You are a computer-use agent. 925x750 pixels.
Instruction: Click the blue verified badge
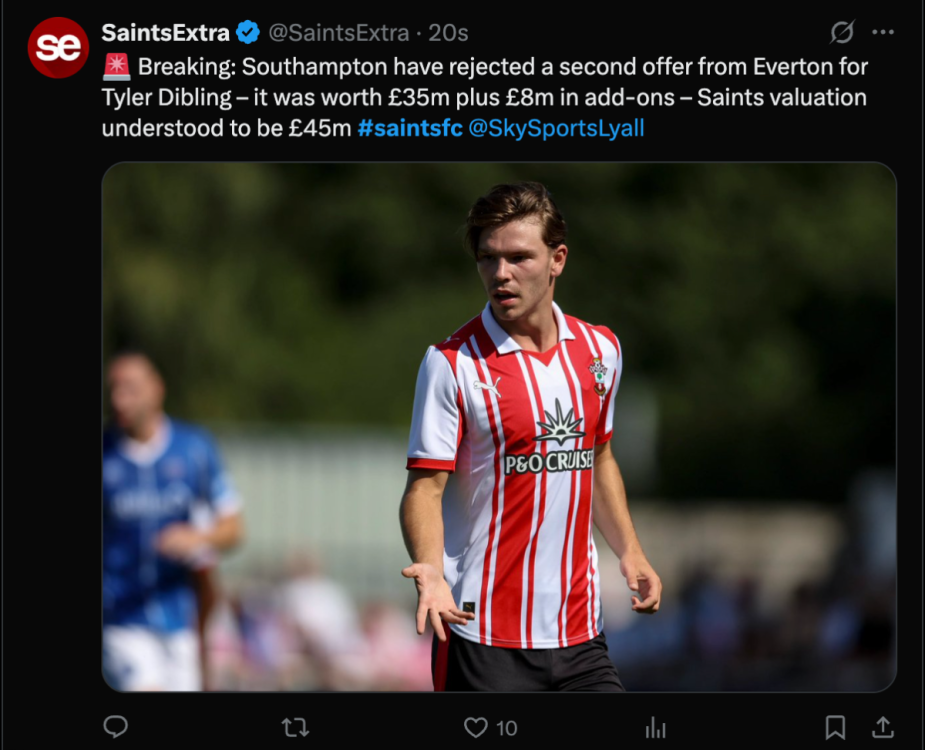coord(249,33)
